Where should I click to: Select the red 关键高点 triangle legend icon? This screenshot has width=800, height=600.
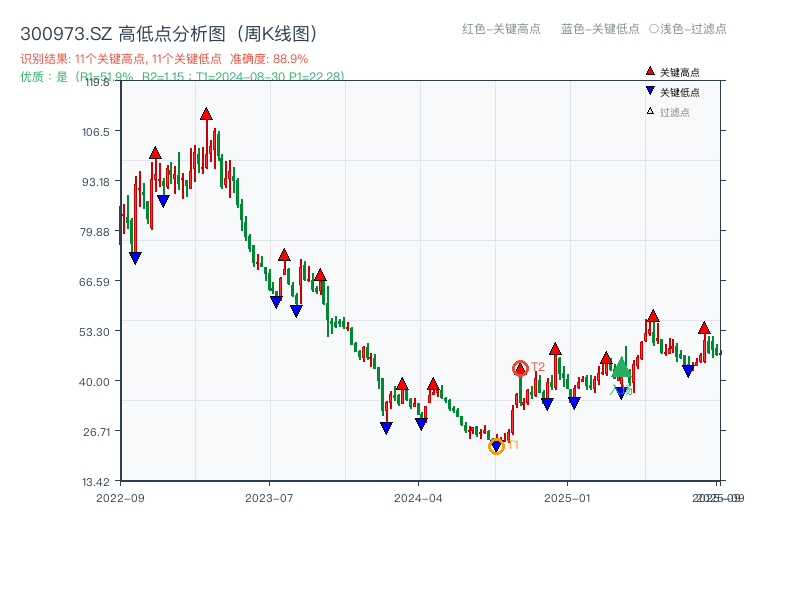648,71
